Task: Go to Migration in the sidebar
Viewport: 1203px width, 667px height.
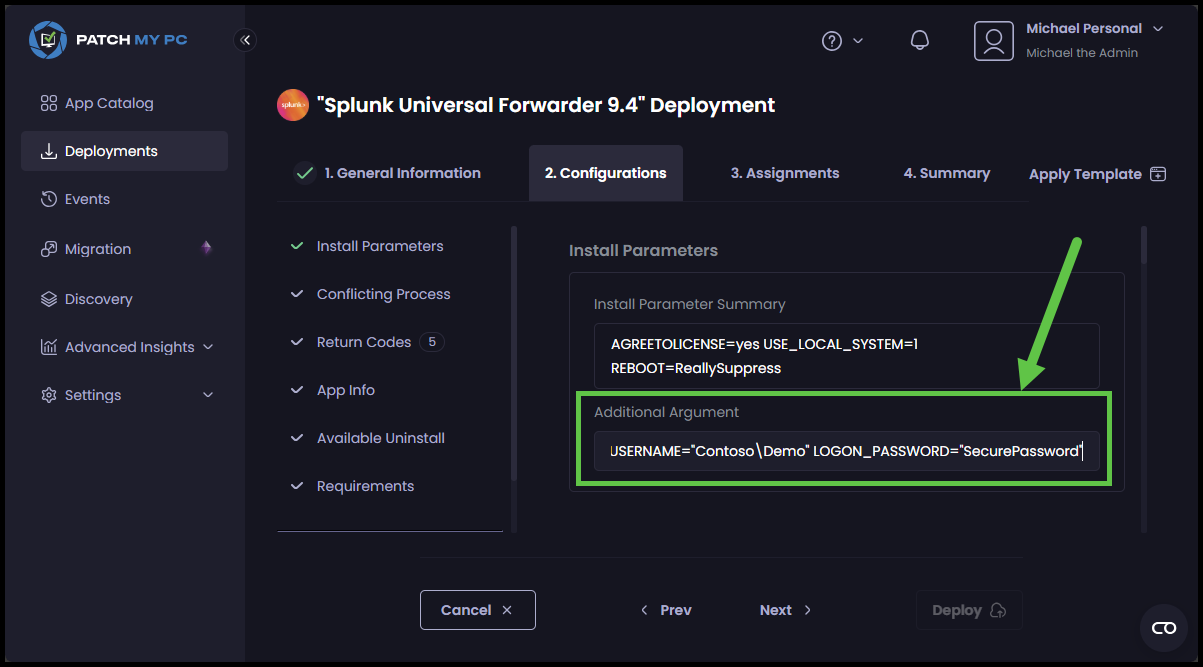Action: [x=97, y=248]
